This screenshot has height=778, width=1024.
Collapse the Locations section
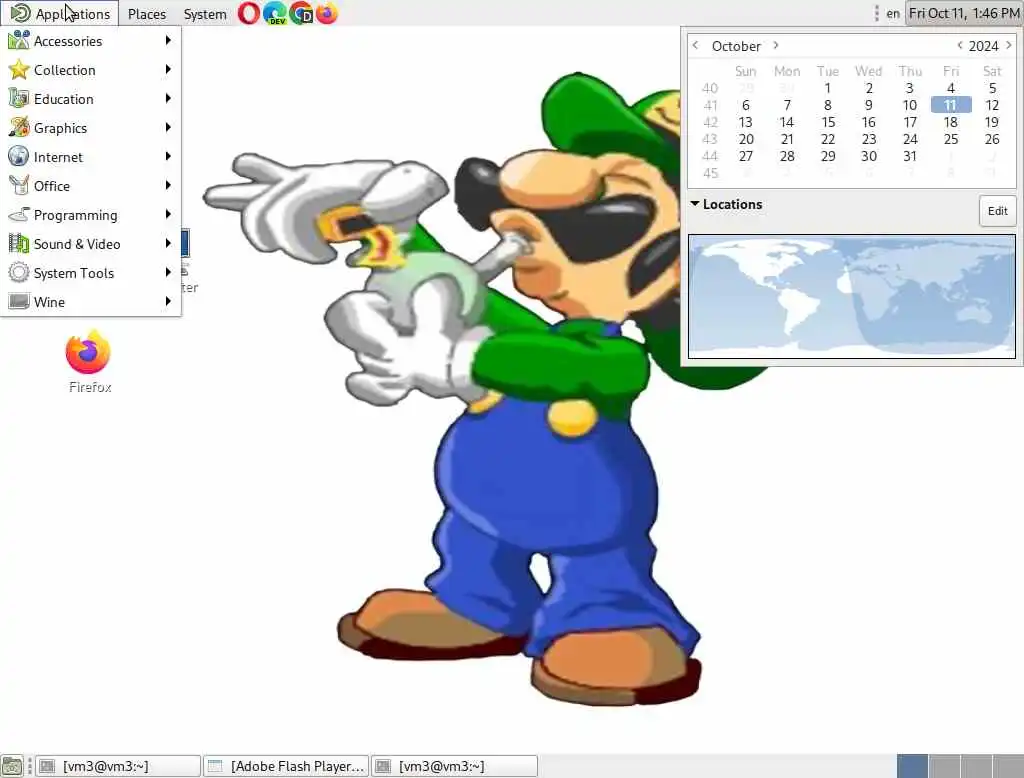pos(695,204)
